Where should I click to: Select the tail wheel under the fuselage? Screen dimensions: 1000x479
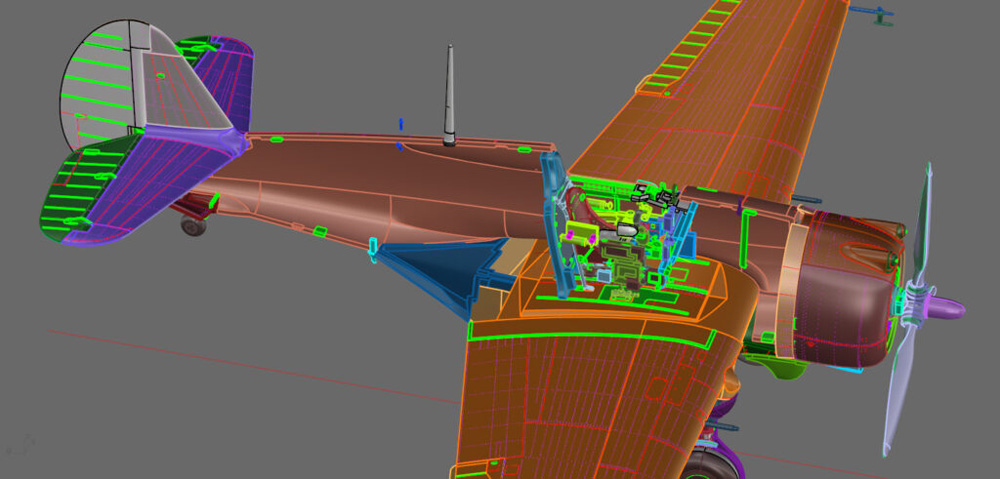pyautogui.click(x=193, y=225)
